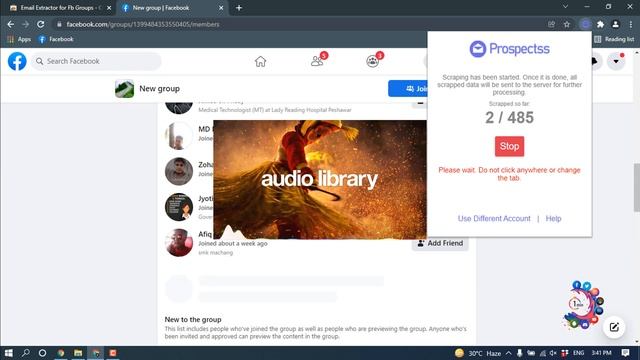Close the New group Facebook tab
The width and height of the screenshot is (640, 360).
pos(221,8)
